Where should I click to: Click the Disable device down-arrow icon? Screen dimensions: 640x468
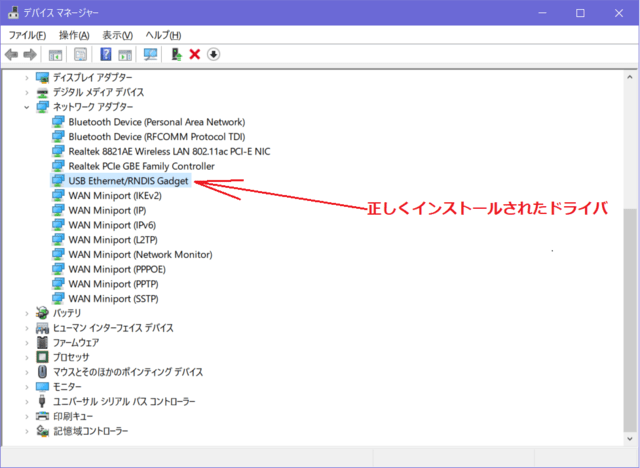pyautogui.click(x=213, y=54)
